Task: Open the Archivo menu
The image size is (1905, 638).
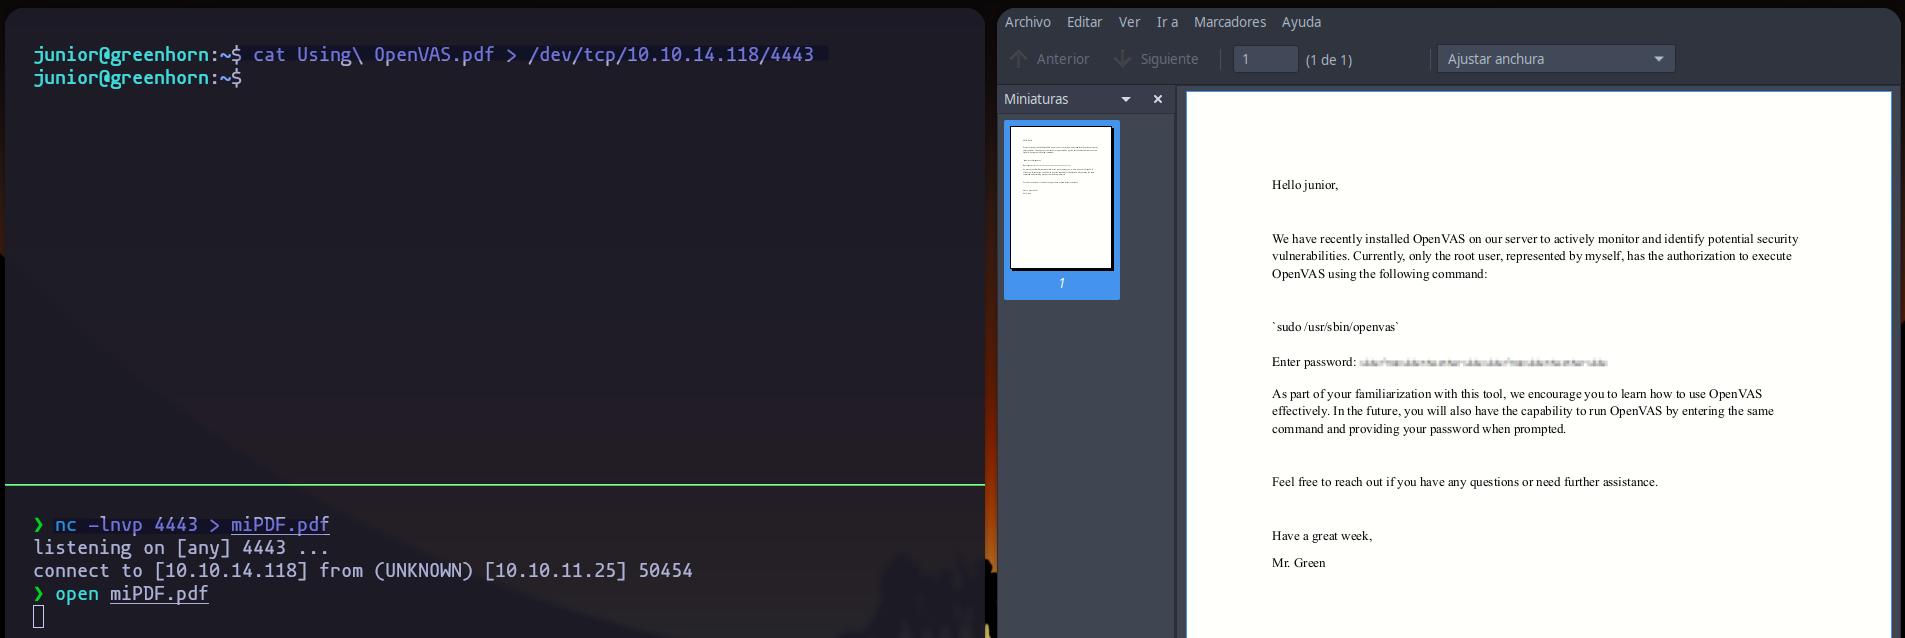Action: click(x=1027, y=22)
